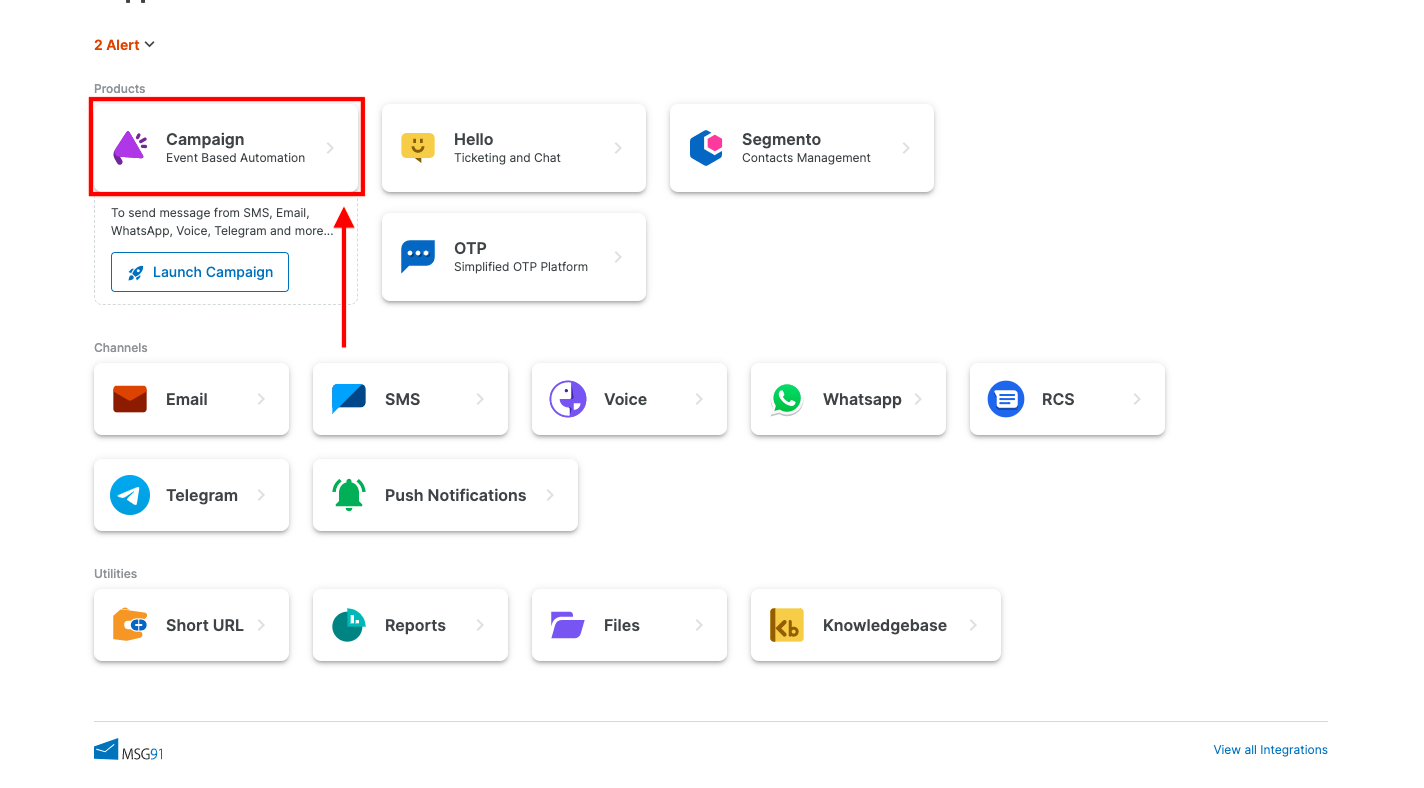Click the chevron on the Email card

[x=261, y=399]
